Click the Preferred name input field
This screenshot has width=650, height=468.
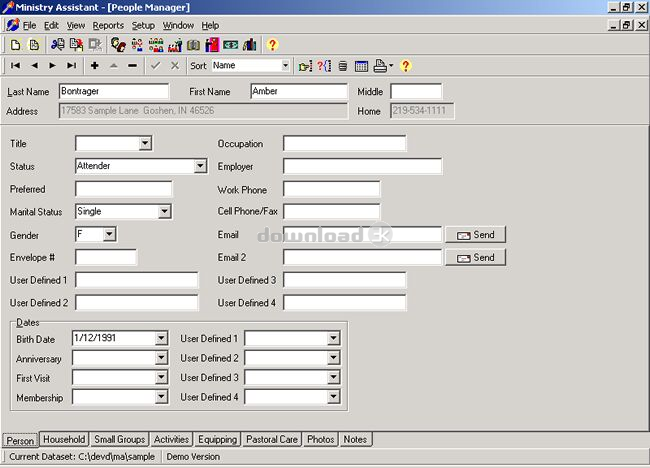pyautogui.click(x=124, y=189)
